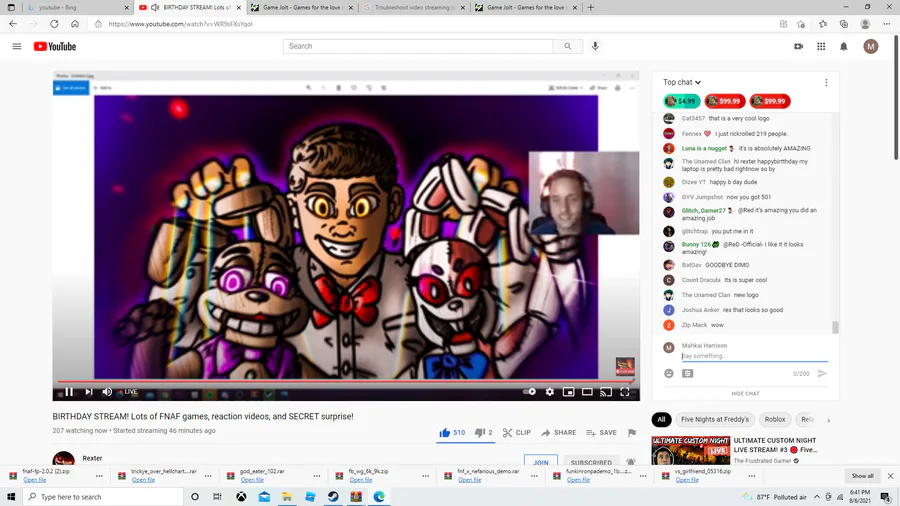
Task: Open file link for god_eater_102.rar
Action: (252, 480)
